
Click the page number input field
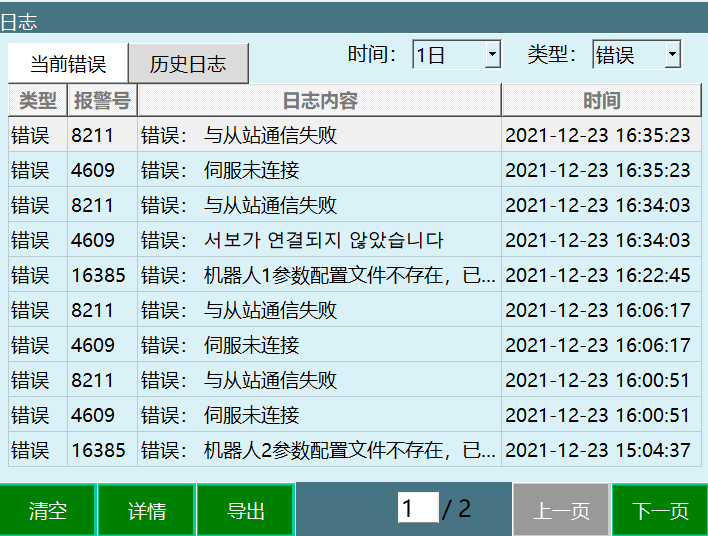(x=417, y=509)
